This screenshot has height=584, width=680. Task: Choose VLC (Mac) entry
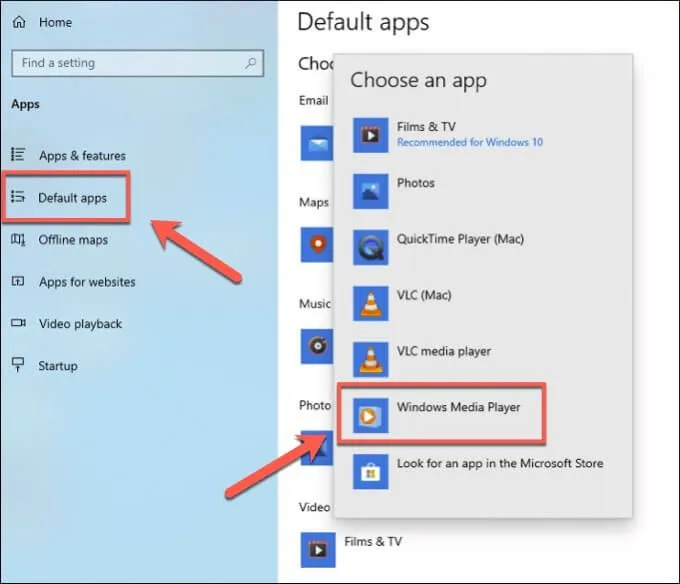tap(424, 295)
